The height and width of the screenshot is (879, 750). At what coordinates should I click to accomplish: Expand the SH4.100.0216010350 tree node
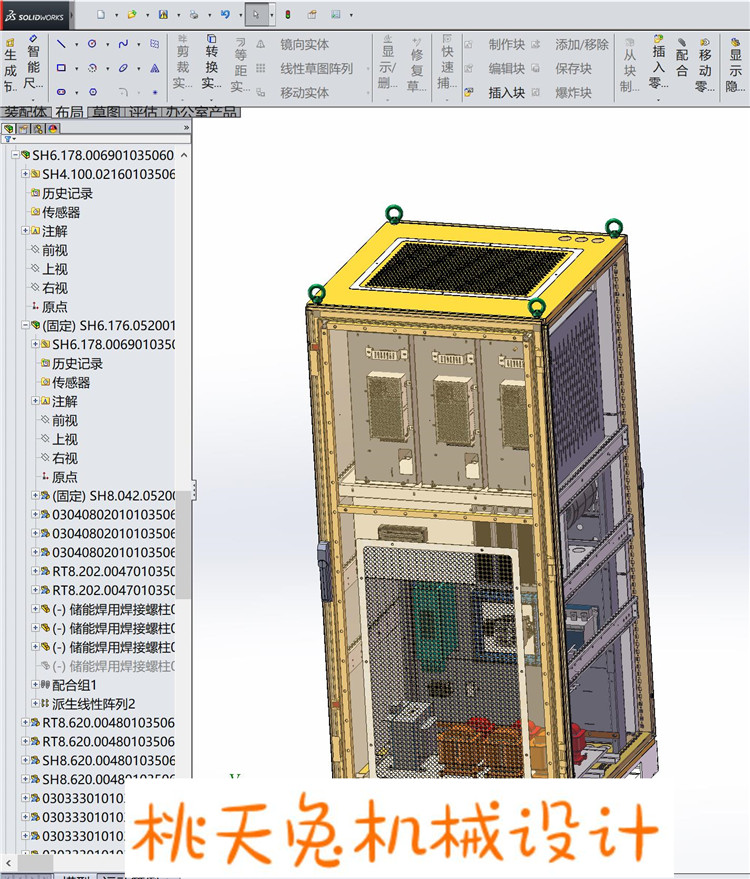[x=25, y=173]
